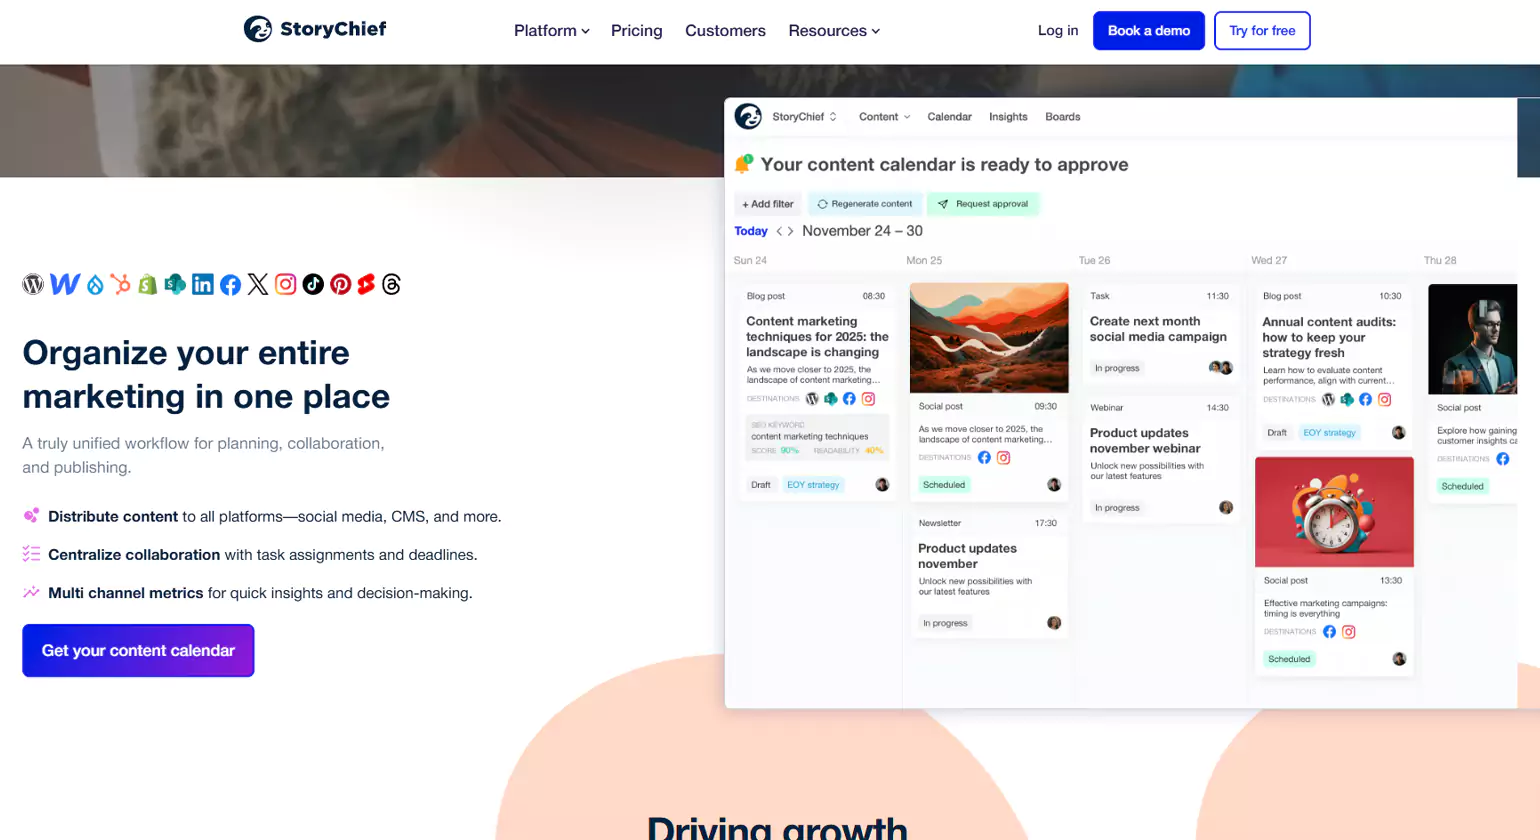Click the X (Twitter) icon

click(258, 284)
